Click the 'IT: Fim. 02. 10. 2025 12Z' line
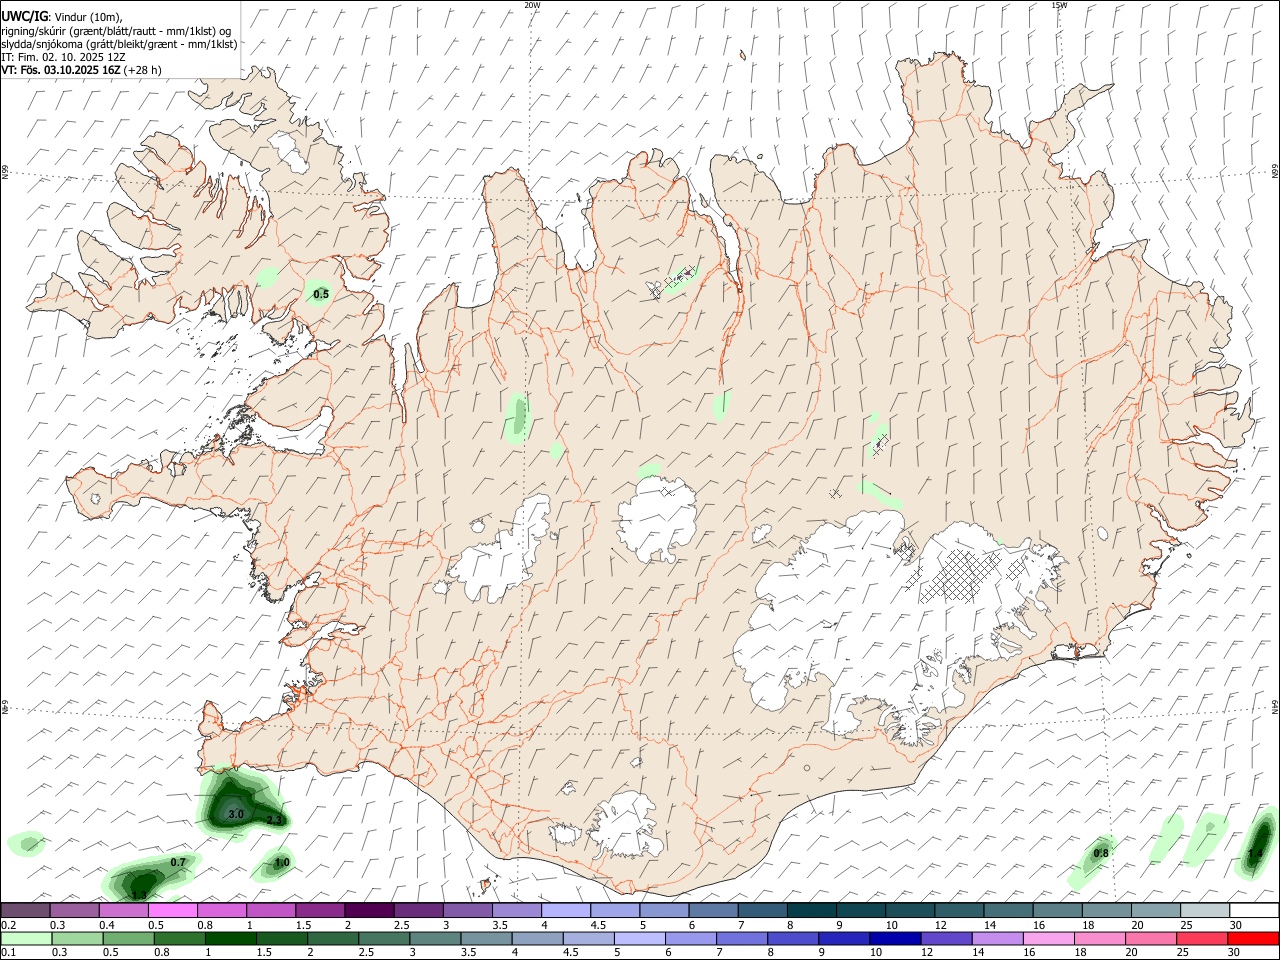The width and height of the screenshot is (1280, 960). (63, 57)
